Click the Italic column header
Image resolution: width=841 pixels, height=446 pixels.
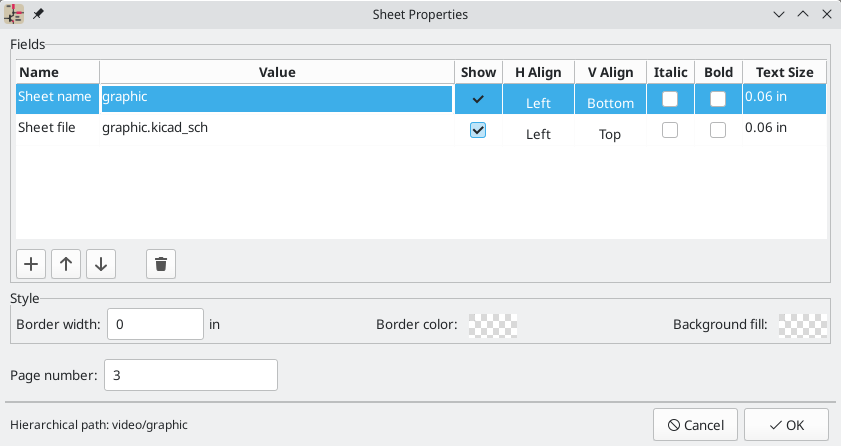coord(670,72)
